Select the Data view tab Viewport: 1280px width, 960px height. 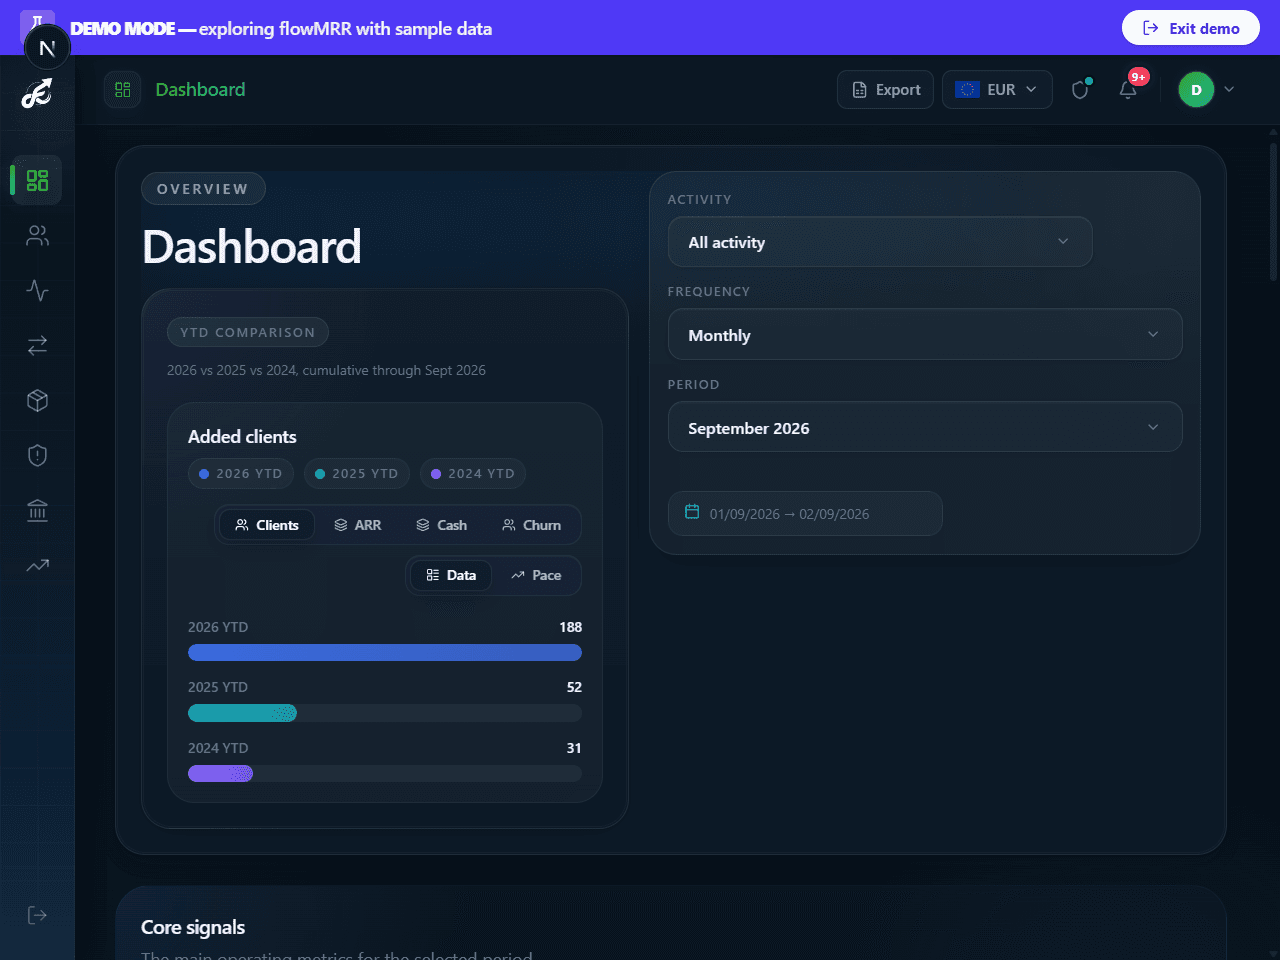[451, 575]
